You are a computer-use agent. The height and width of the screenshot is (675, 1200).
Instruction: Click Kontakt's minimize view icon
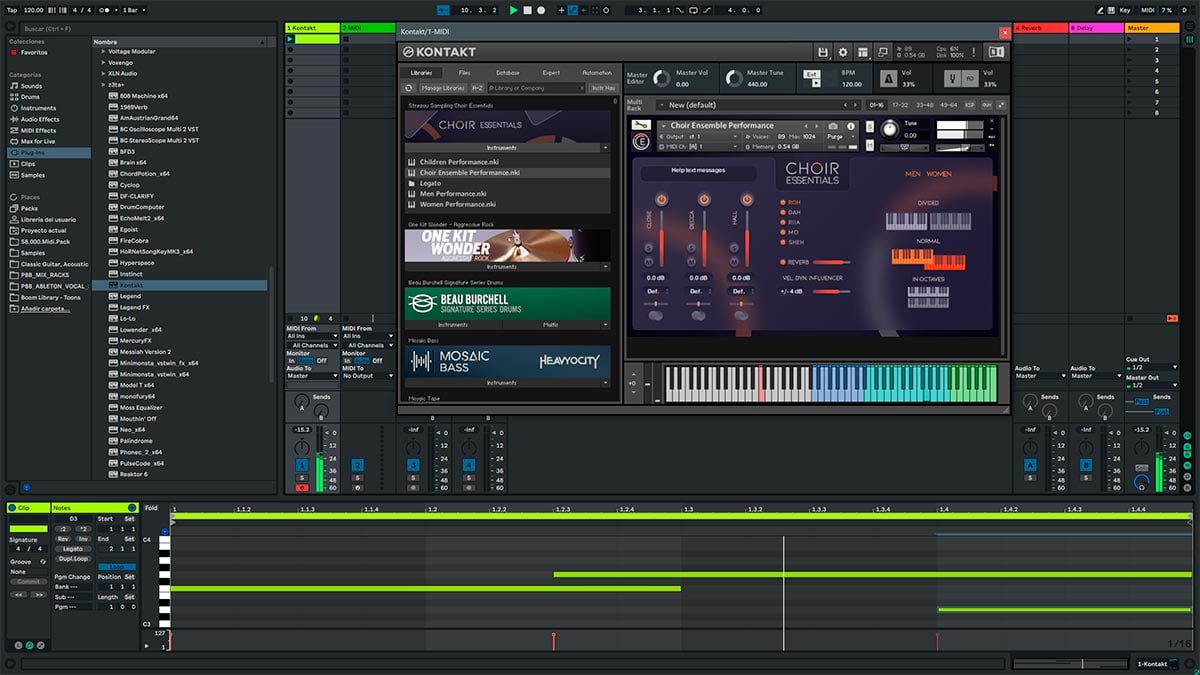click(883, 52)
